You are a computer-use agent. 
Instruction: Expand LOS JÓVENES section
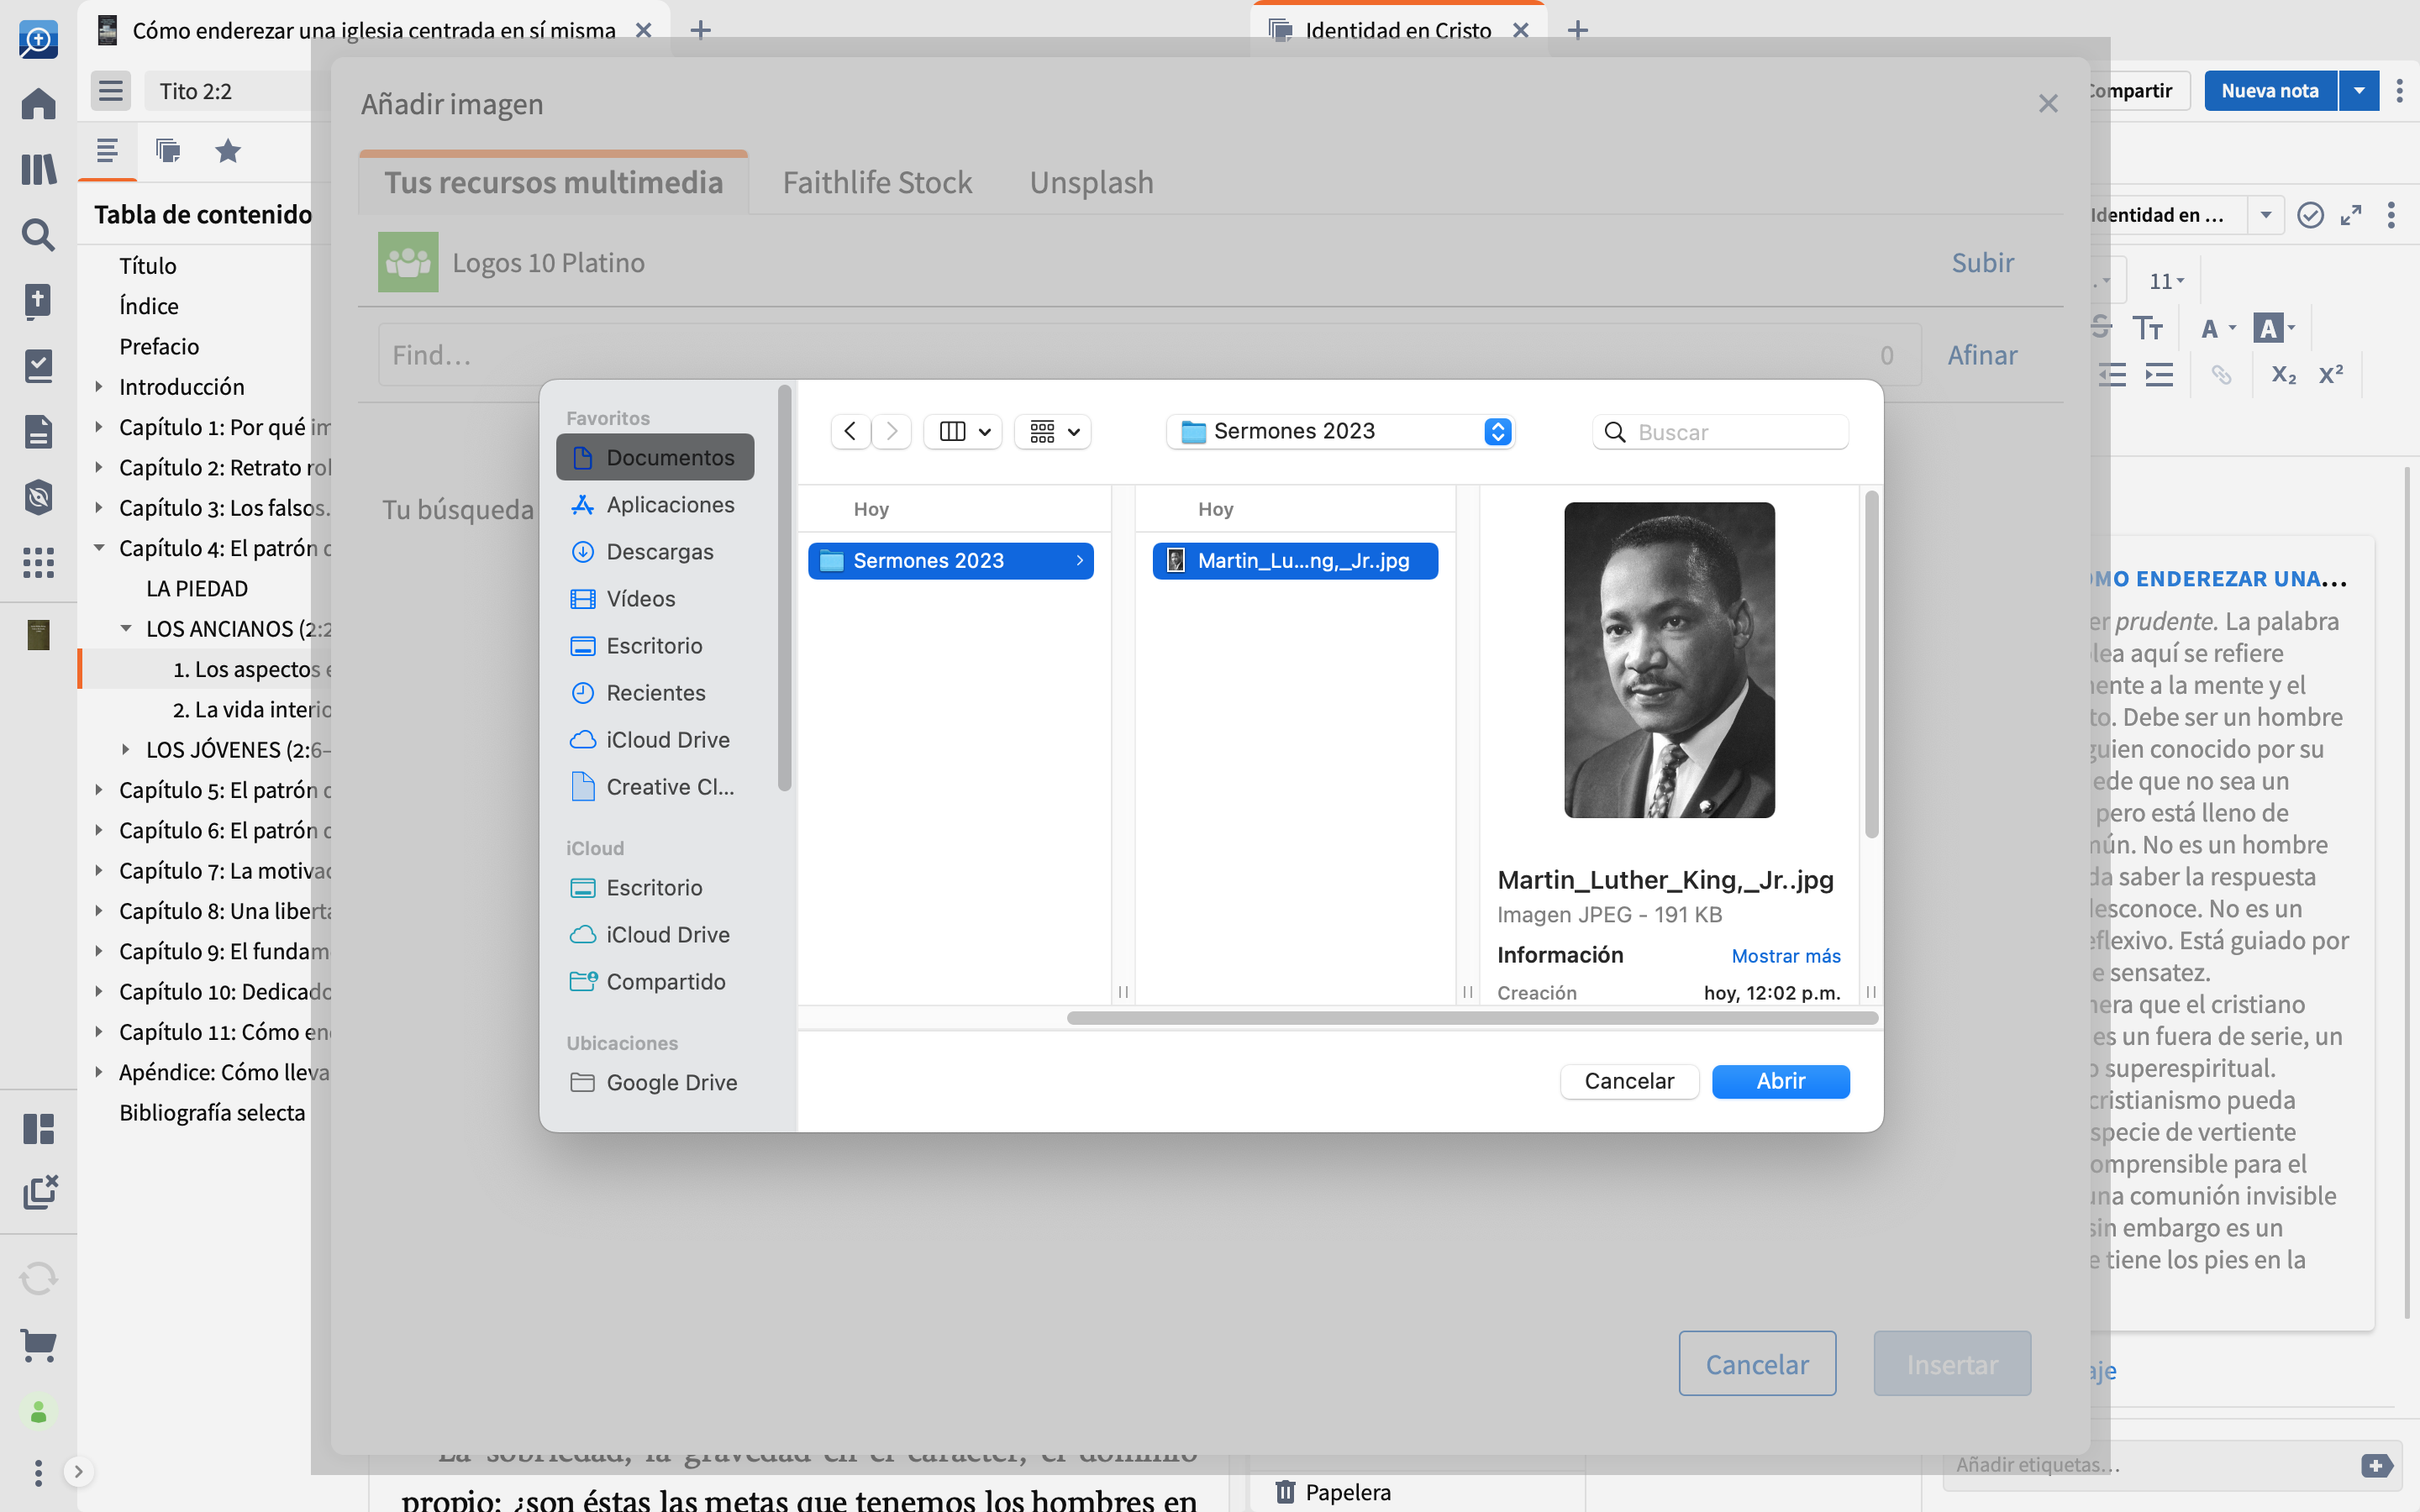click(x=126, y=749)
